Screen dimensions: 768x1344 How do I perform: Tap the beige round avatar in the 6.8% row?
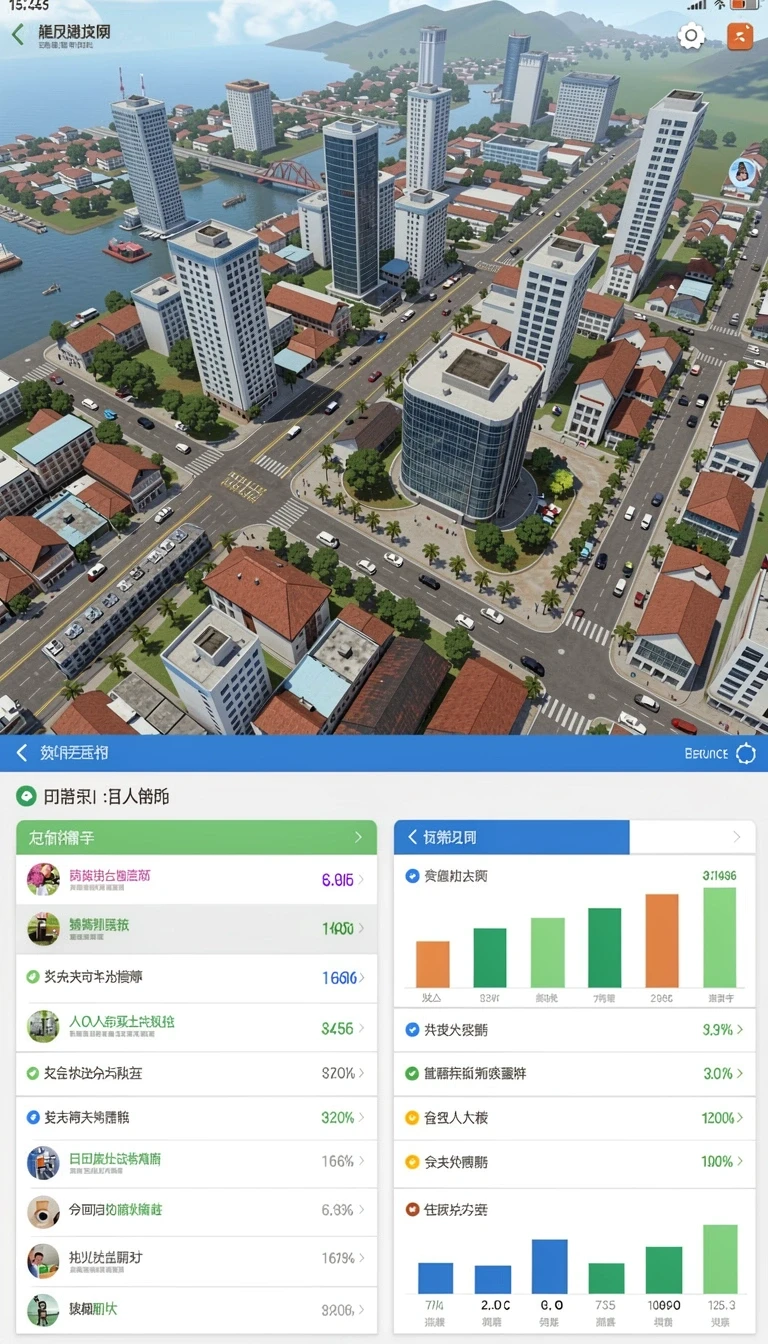43,1212
